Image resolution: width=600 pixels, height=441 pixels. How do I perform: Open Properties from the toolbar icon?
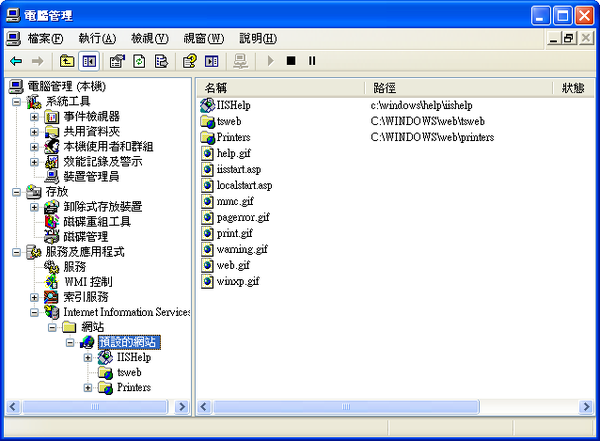pos(117,61)
